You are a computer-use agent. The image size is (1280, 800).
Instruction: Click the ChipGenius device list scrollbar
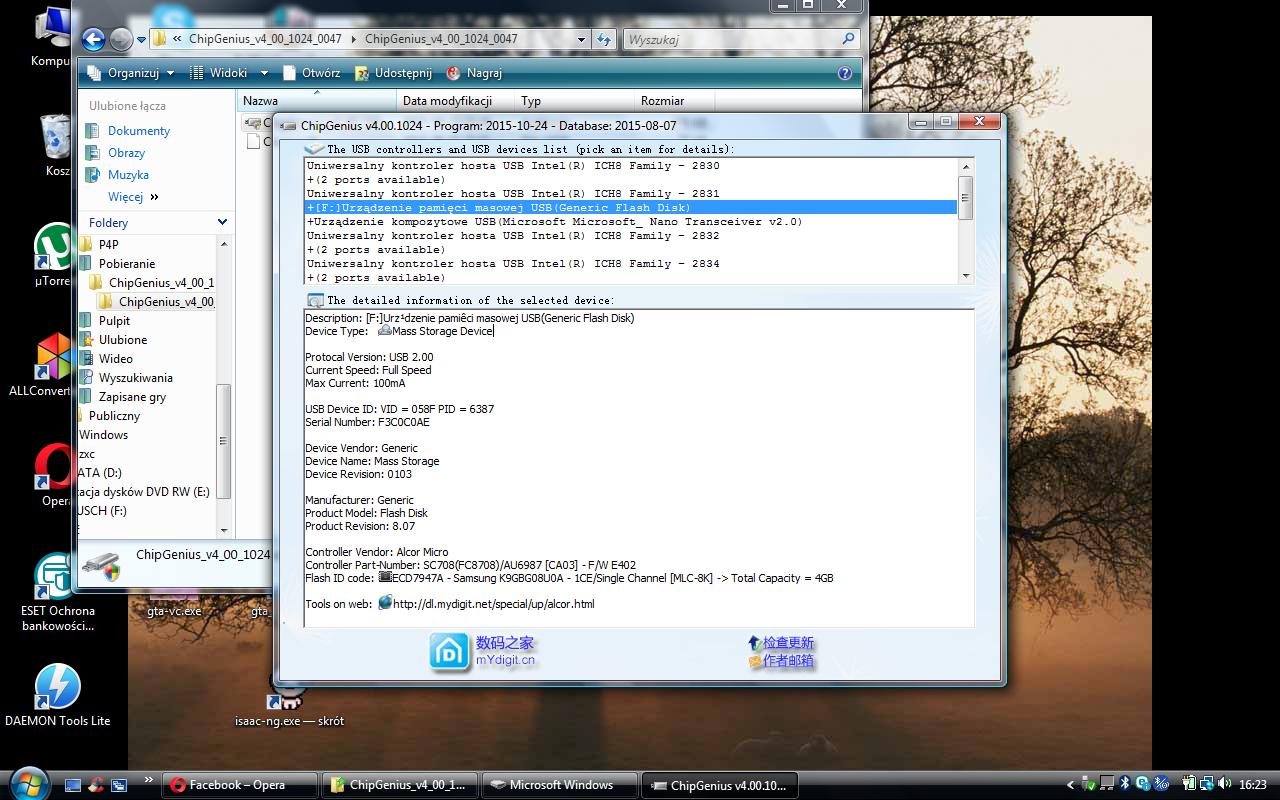(x=965, y=197)
